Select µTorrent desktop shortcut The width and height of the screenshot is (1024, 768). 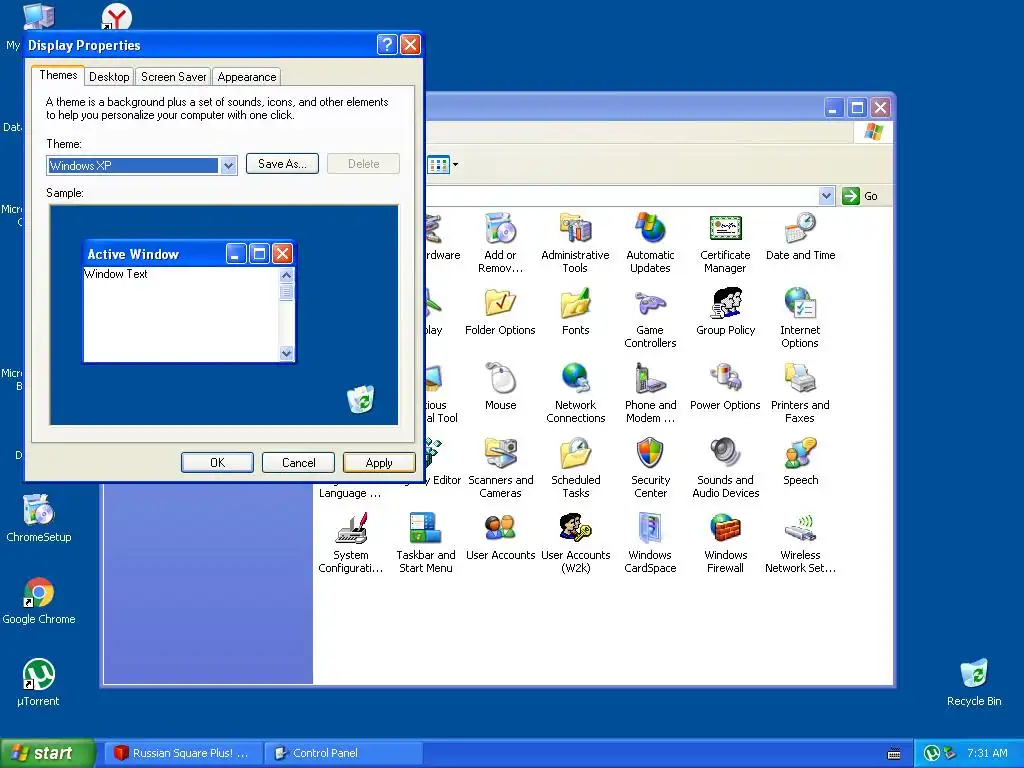(39, 675)
